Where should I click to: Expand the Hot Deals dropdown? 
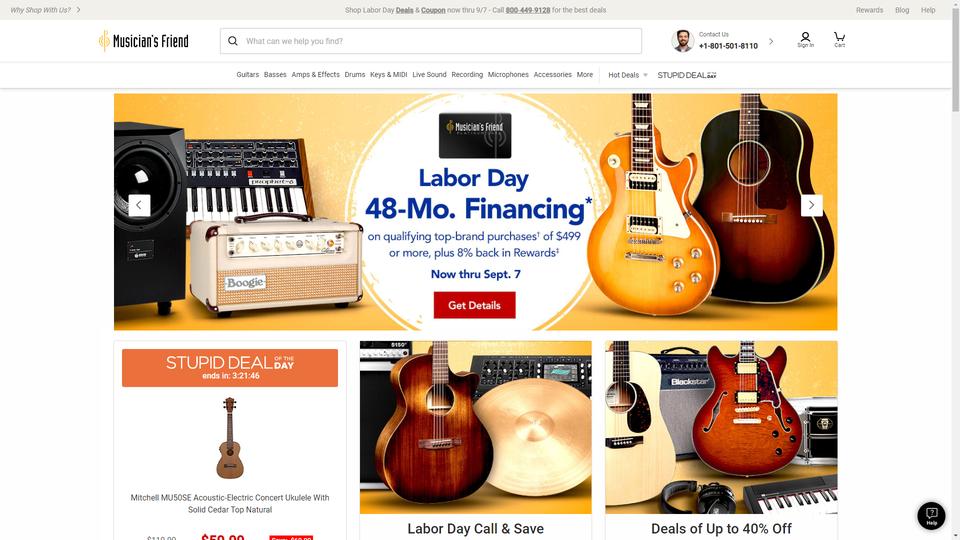[x=628, y=75]
